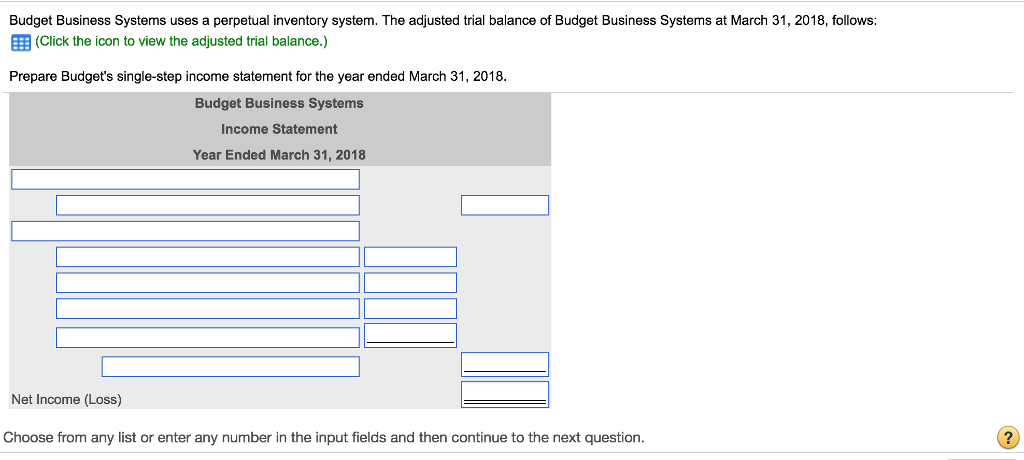Image resolution: width=1024 pixels, height=460 pixels.
Task: Open the 'Click the icon to view the adjusted trial balance' link
Action: click(182, 42)
